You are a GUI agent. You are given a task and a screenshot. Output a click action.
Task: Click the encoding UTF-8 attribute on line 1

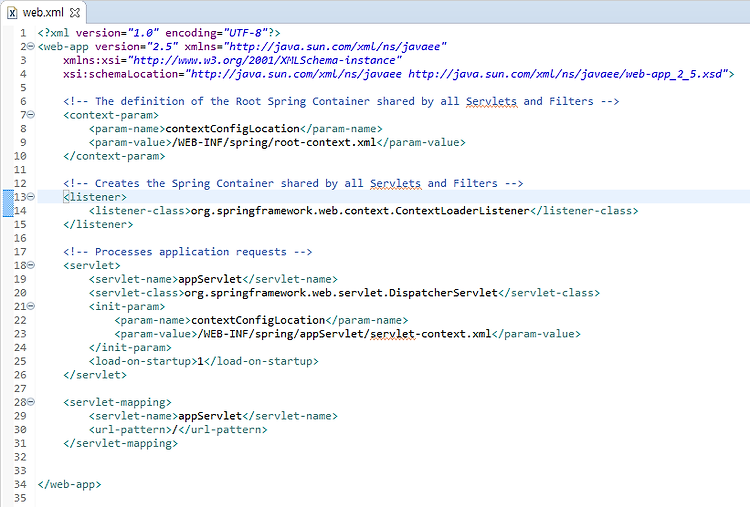coord(216,33)
